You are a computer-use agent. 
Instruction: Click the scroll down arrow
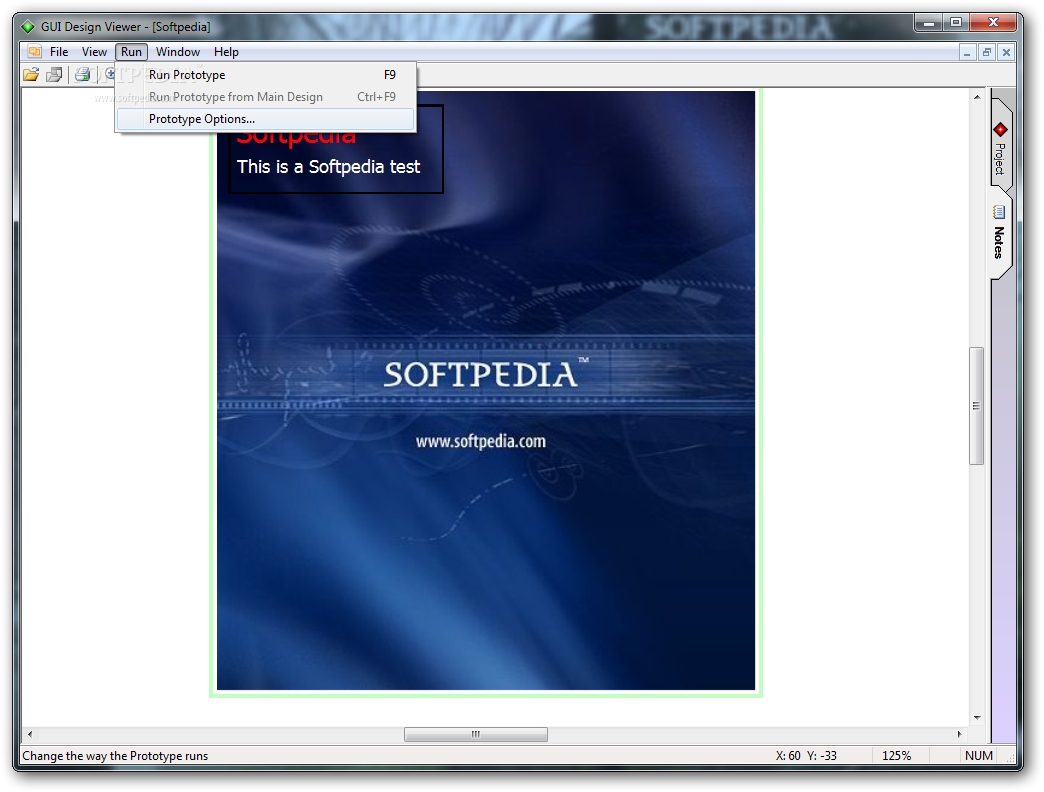coord(977,717)
